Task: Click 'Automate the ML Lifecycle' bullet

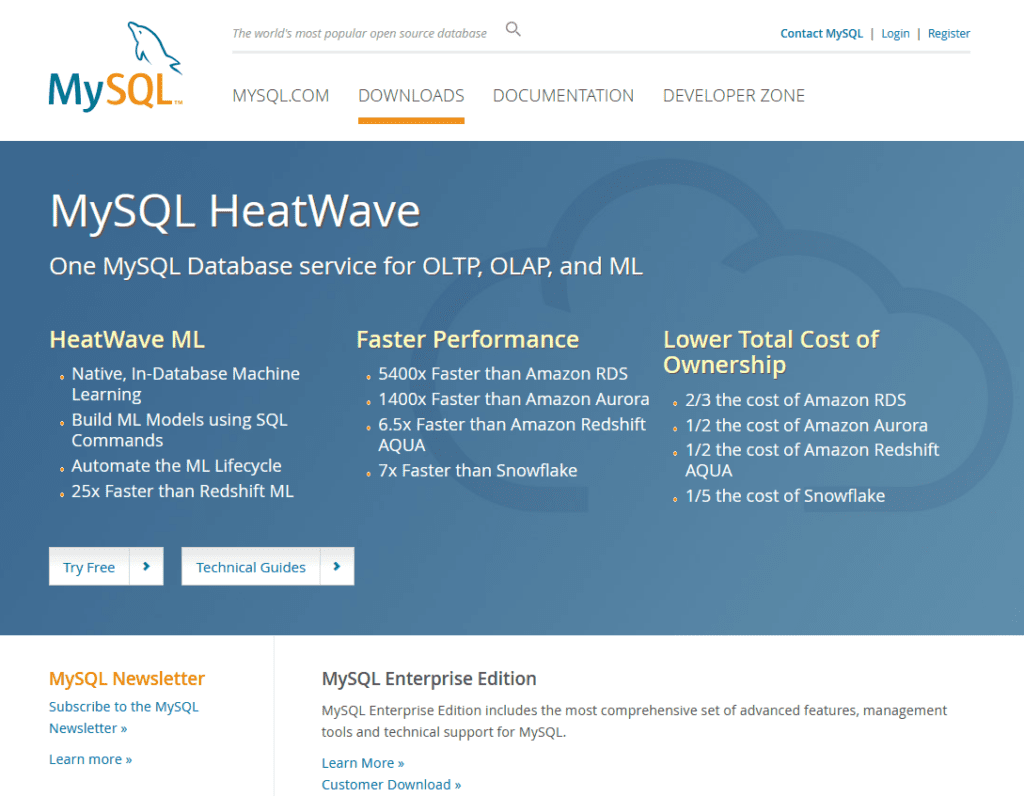Action: click(176, 466)
